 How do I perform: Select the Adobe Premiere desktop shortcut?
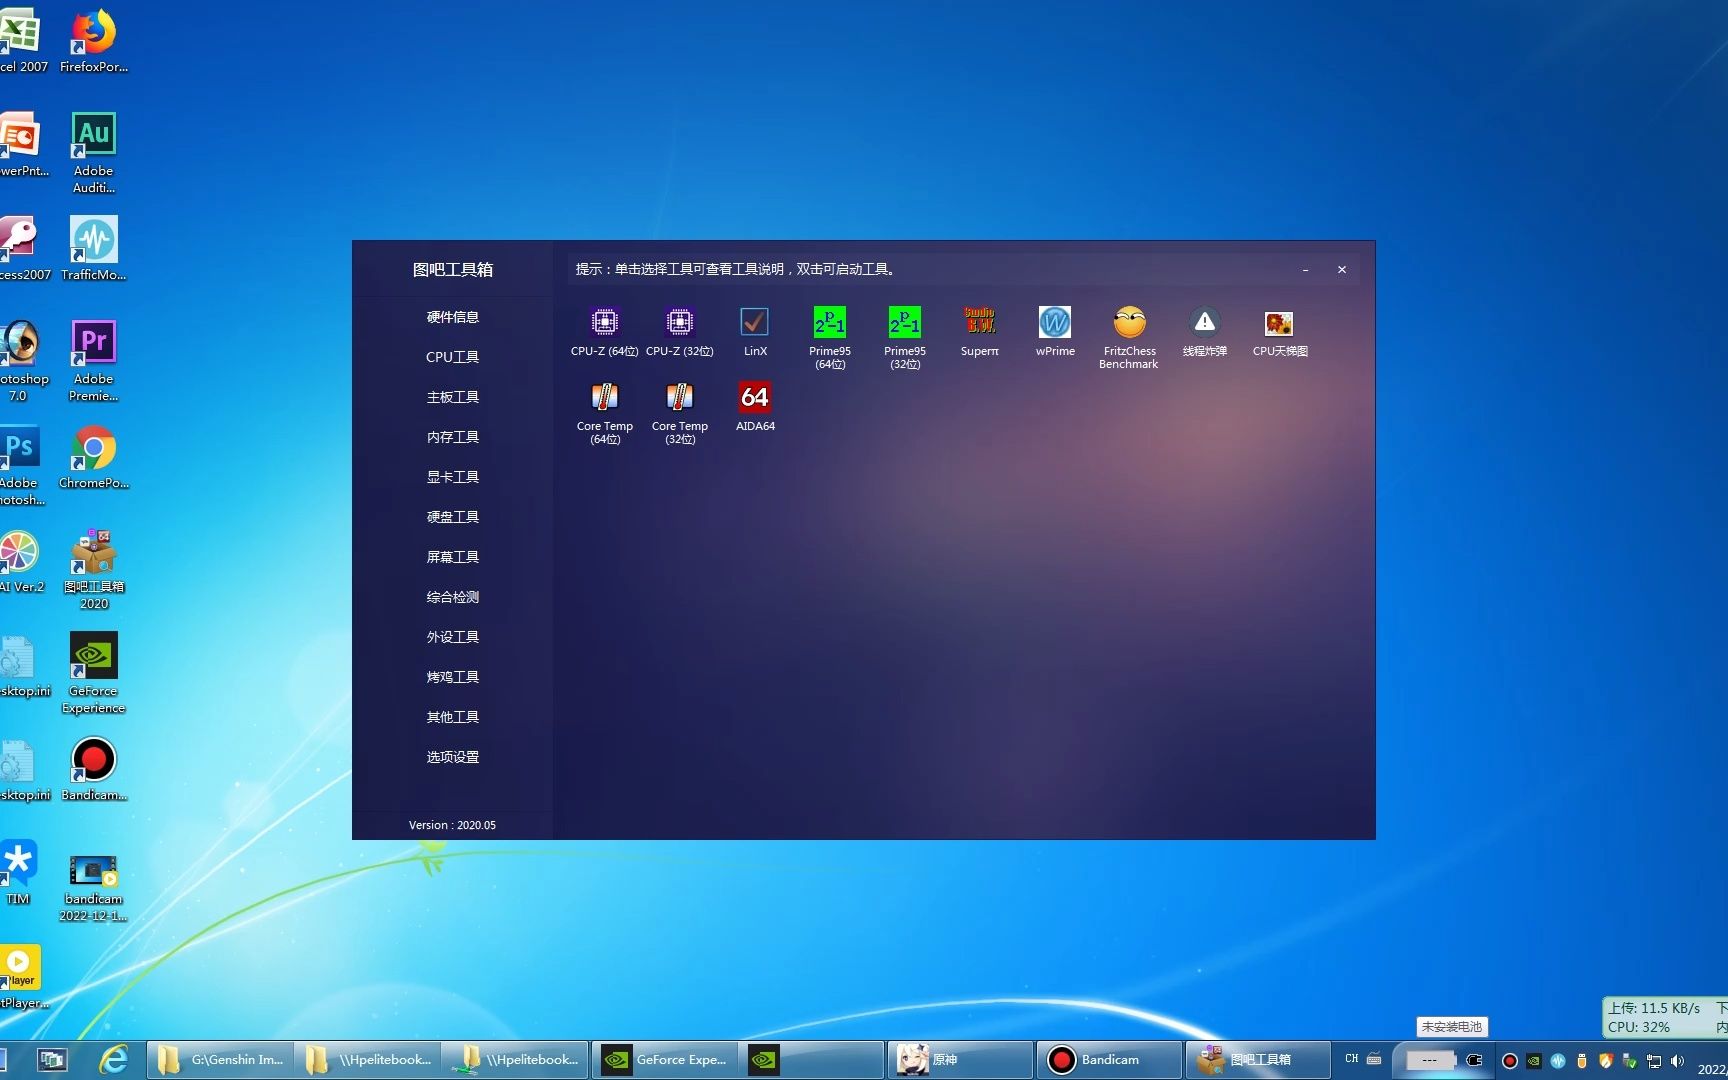(93, 360)
